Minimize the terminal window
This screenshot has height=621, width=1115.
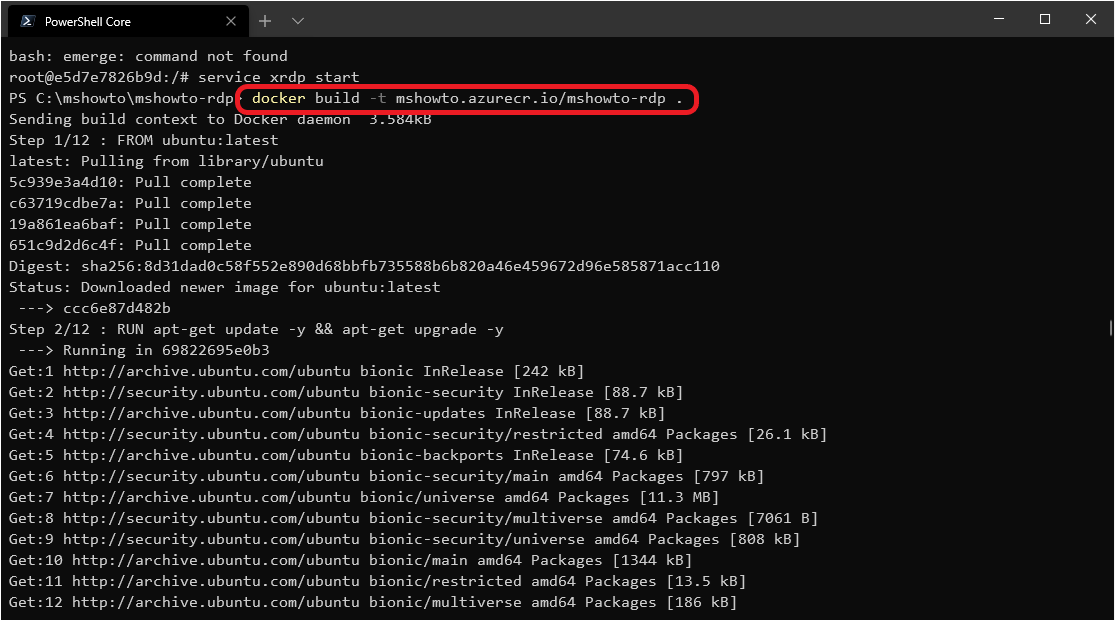point(998,19)
